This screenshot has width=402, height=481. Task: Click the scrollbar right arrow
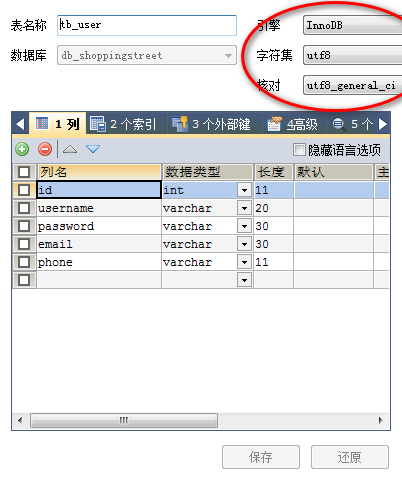point(381,420)
